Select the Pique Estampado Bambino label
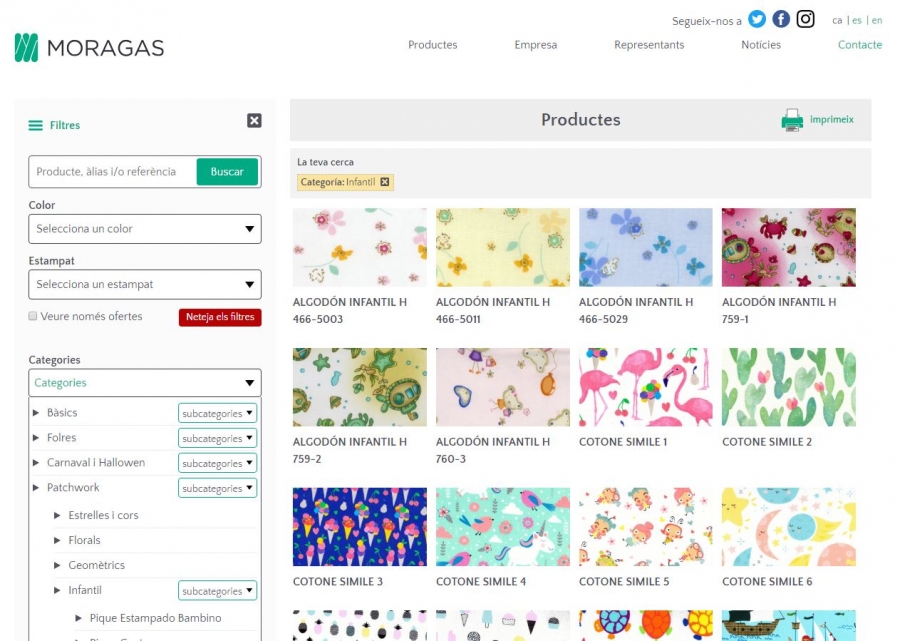The image size is (900, 641). click(x=156, y=618)
